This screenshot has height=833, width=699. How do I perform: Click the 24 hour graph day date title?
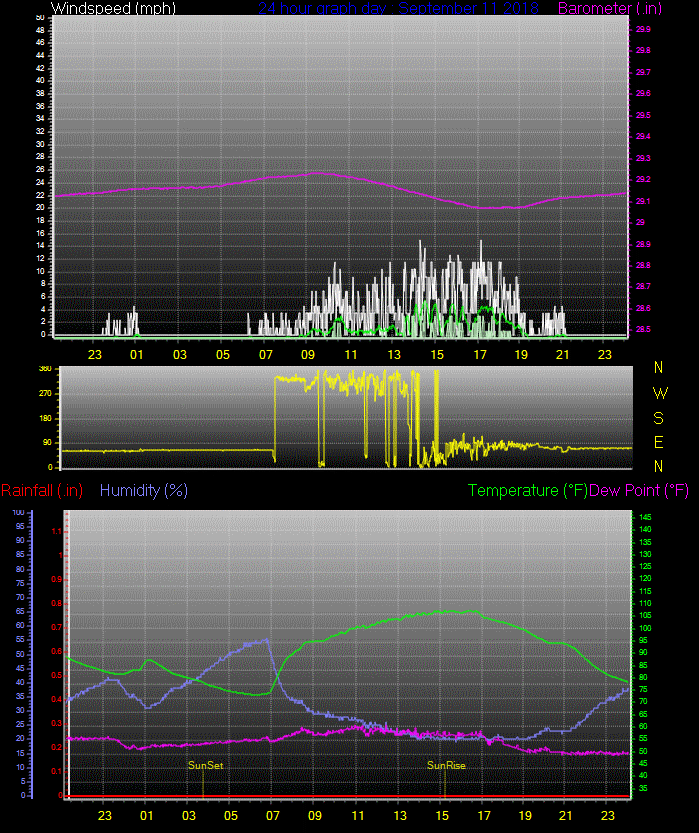(398, 8)
